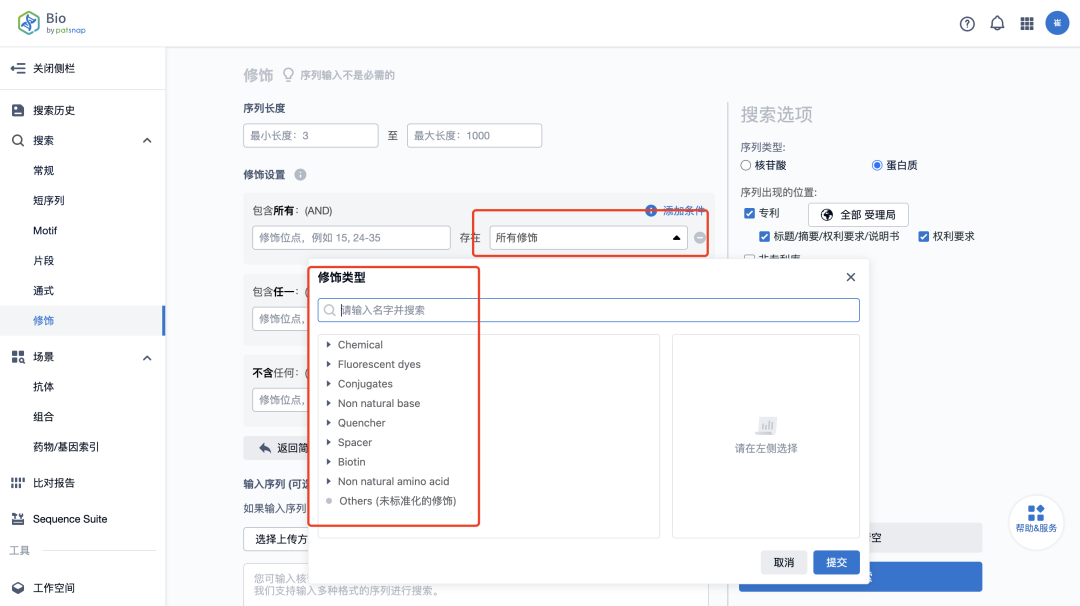Expand the Fluorescent dyes node
The width and height of the screenshot is (1080, 606).
pos(328,365)
